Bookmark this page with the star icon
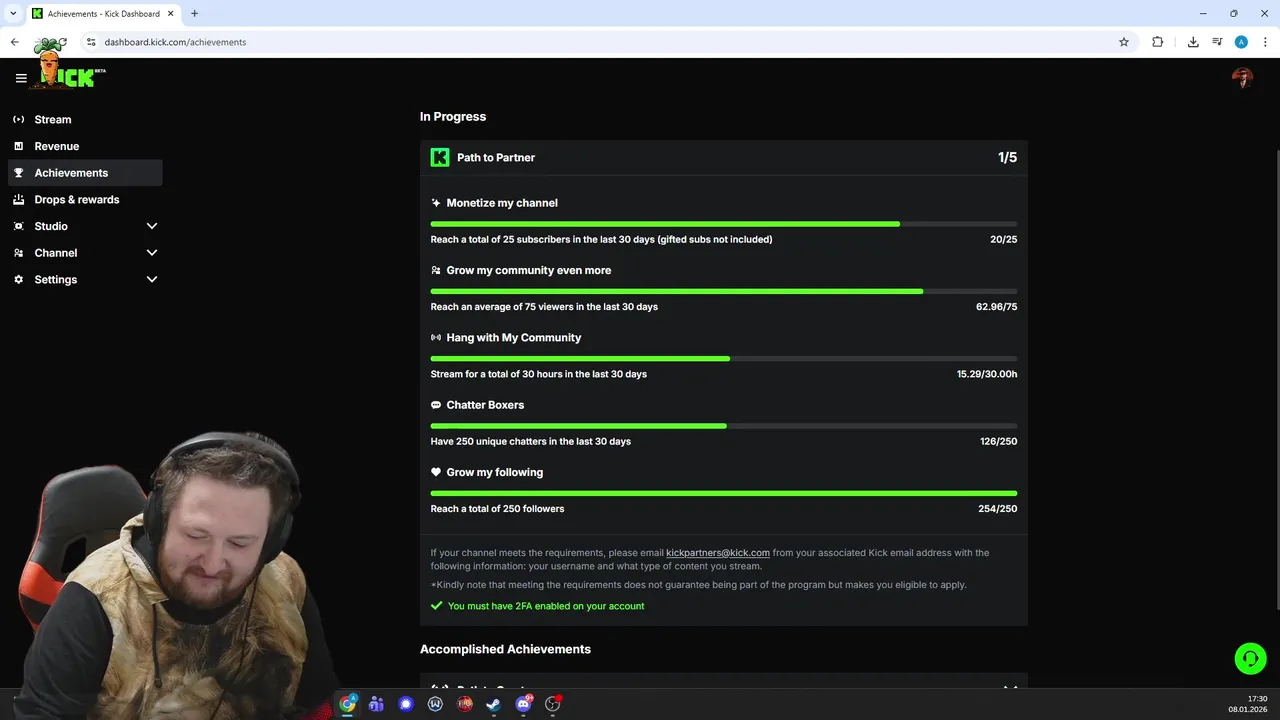Viewport: 1280px width, 720px height. pos(1124,42)
